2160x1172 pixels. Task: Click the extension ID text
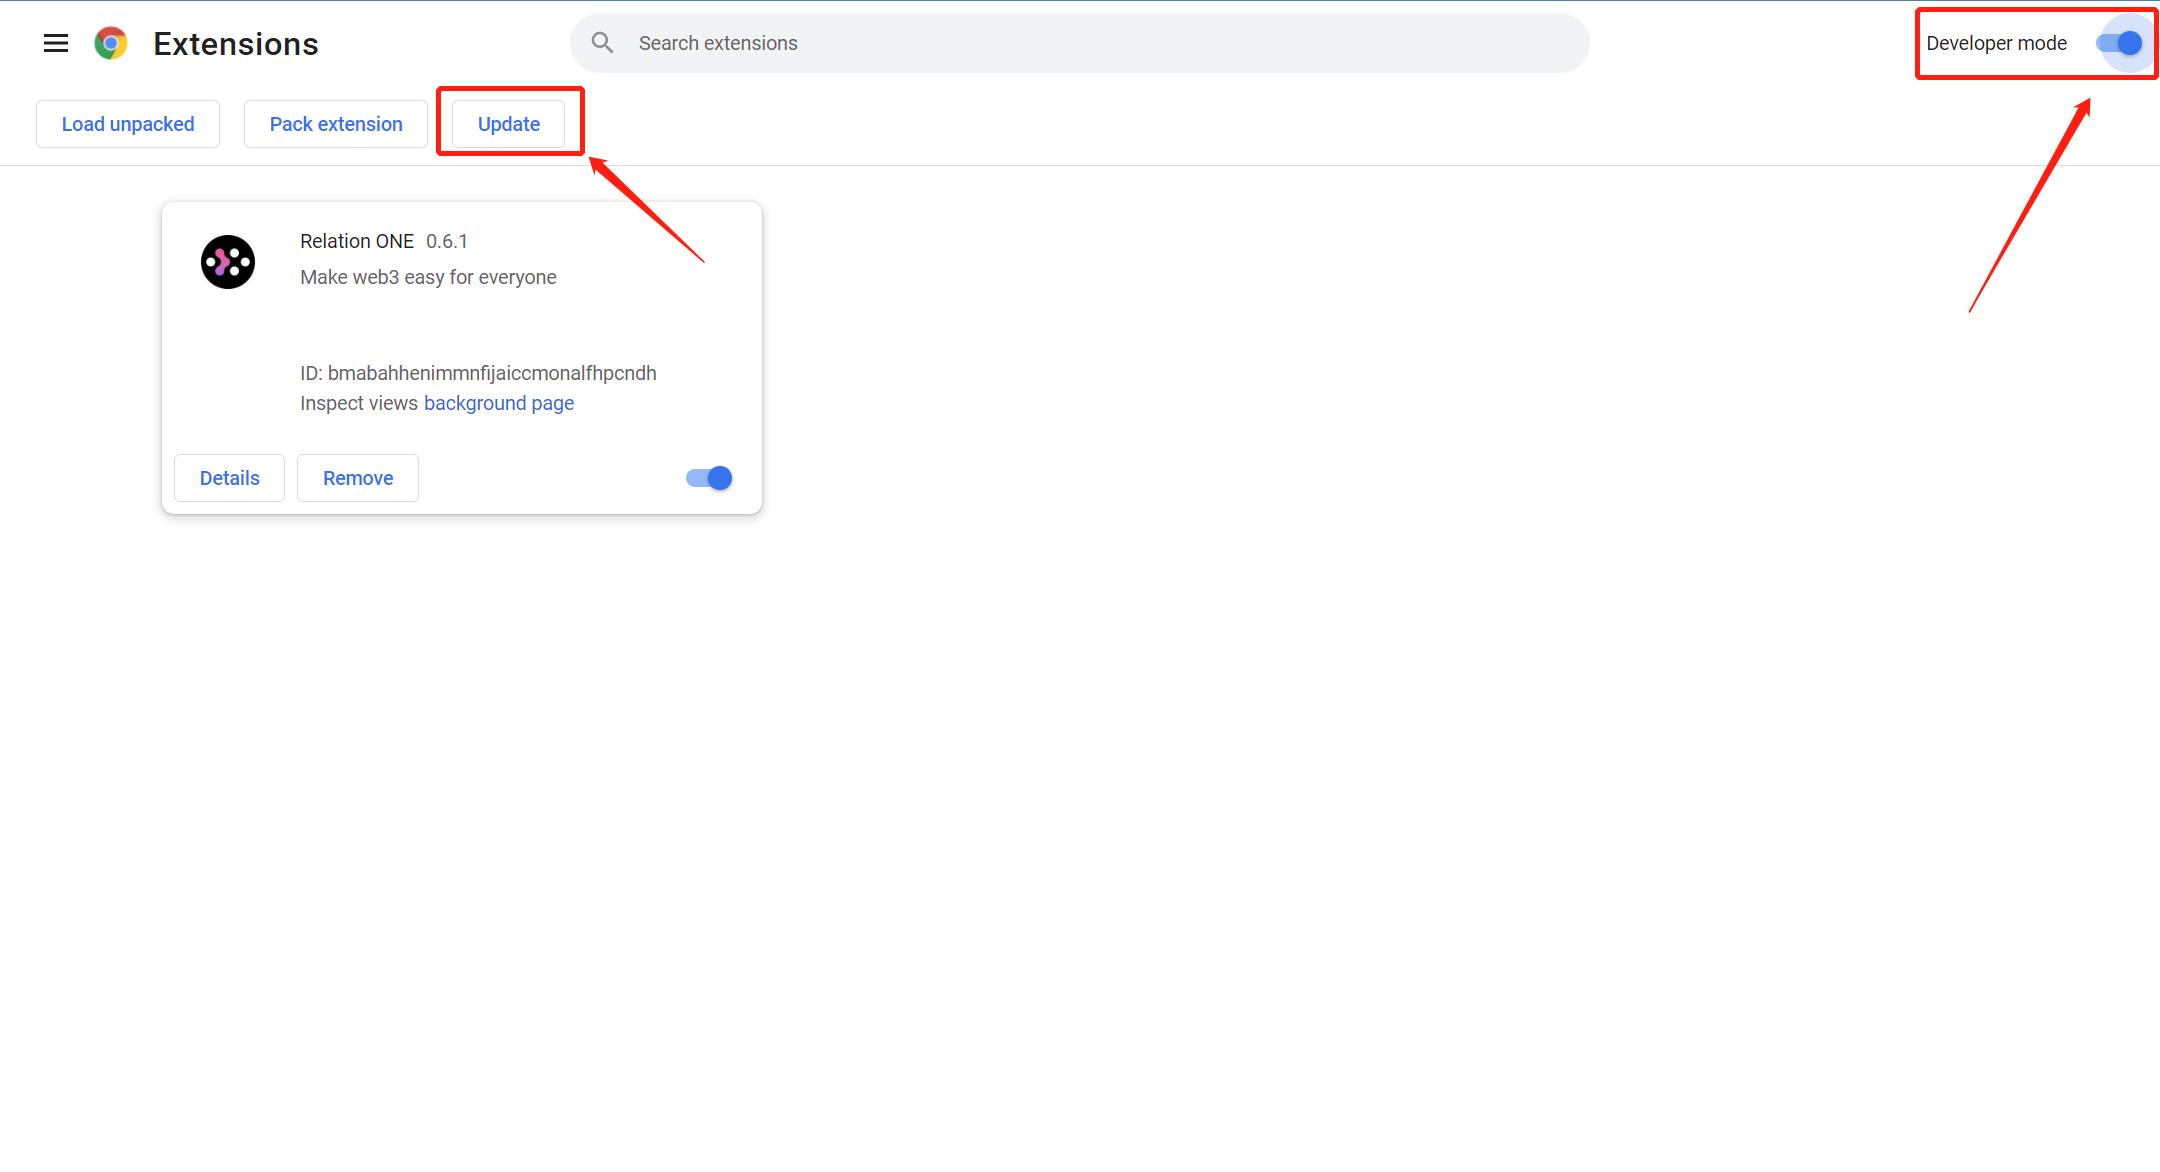point(478,373)
